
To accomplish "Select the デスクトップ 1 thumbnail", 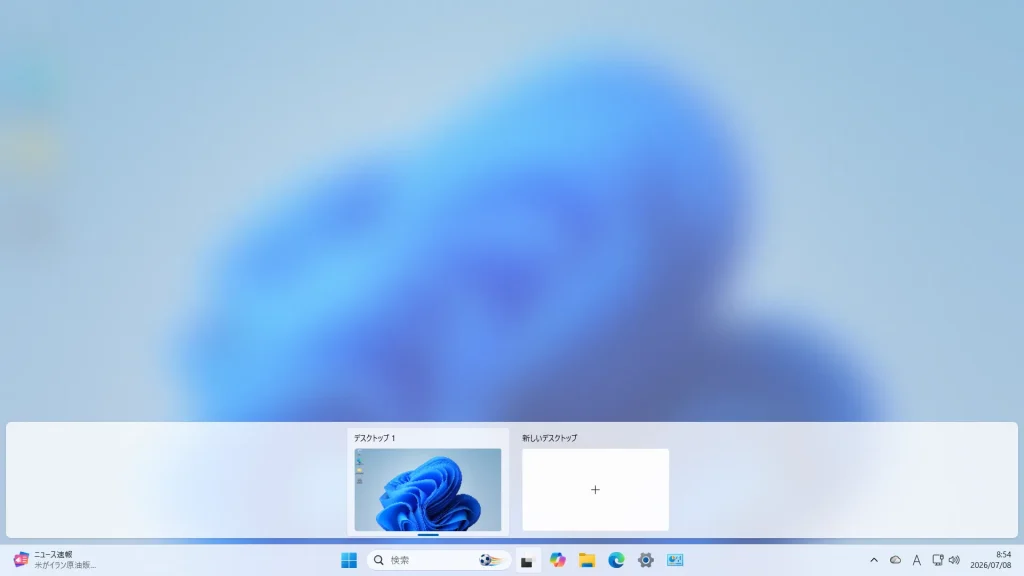I will pos(428,490).
